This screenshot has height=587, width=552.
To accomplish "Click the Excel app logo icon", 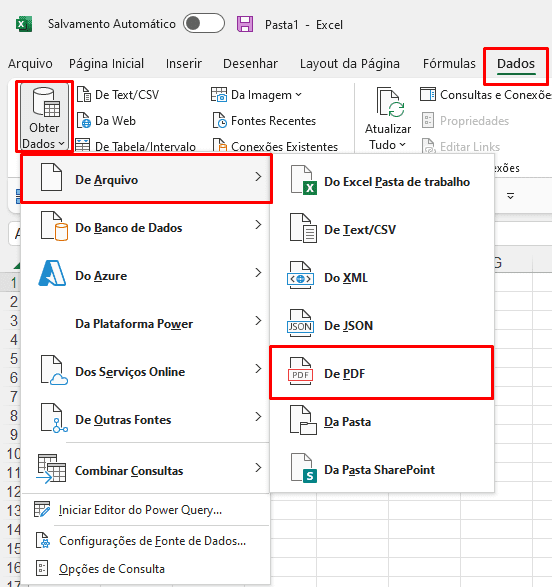I will tap(24, 24).
